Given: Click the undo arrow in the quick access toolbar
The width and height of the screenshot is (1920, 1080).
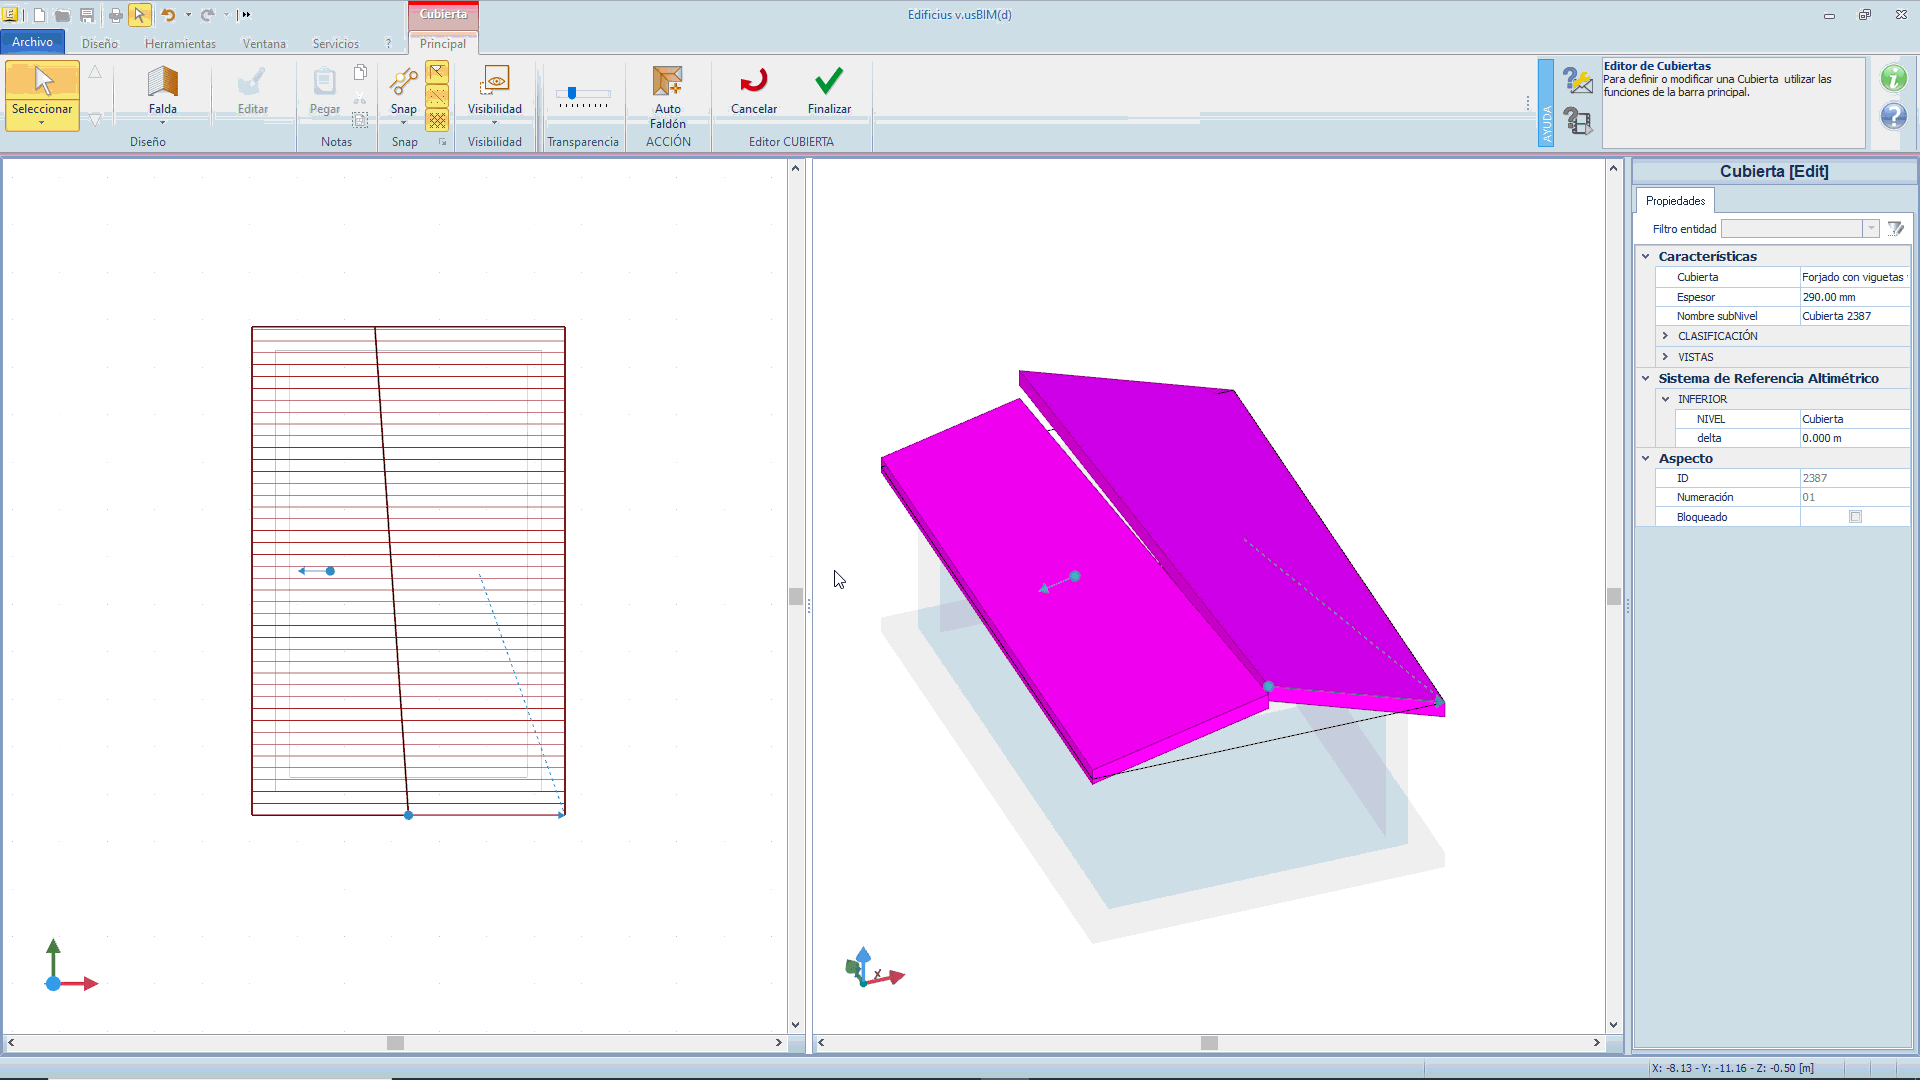Looking at the screenshot, I should click(x=168, y=15).
